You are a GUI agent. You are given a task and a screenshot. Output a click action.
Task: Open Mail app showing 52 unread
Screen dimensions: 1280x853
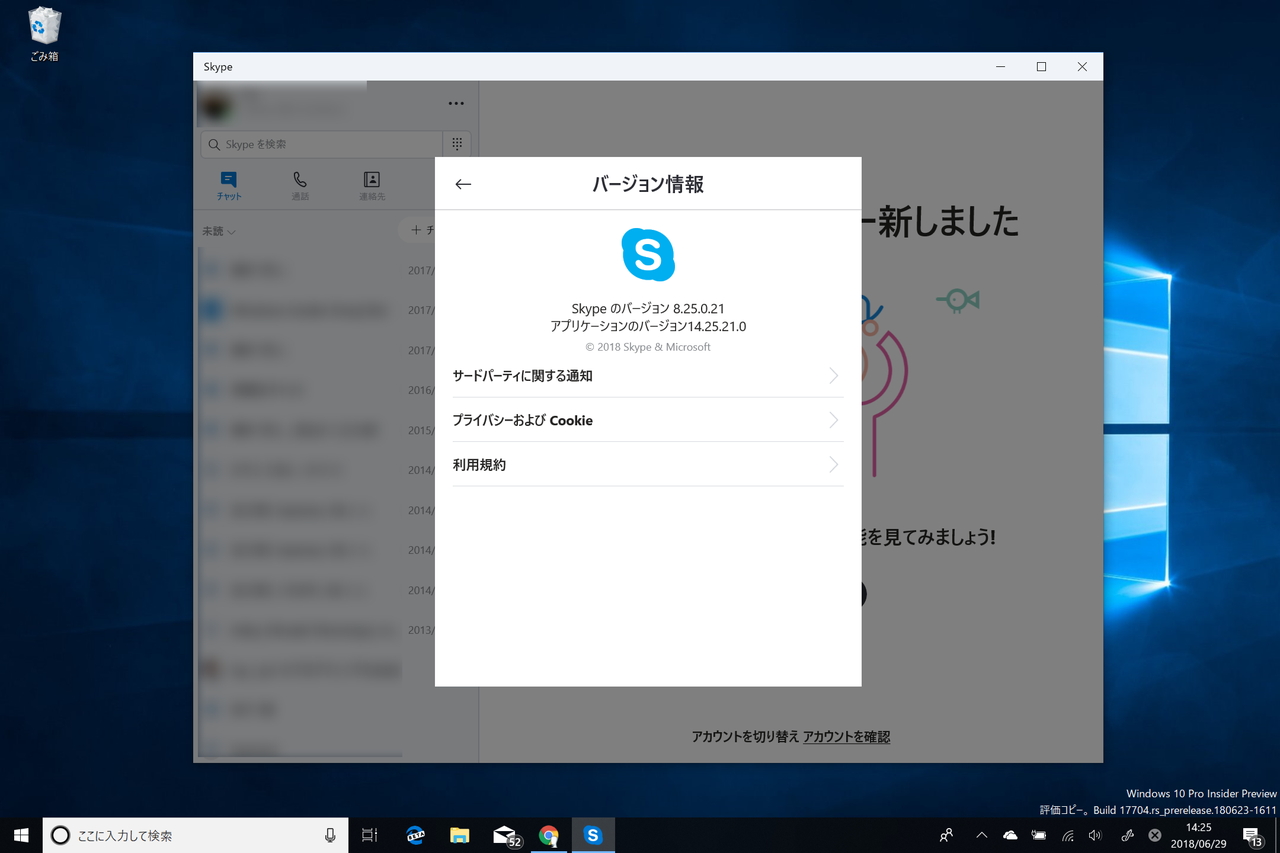coord(504,835)
